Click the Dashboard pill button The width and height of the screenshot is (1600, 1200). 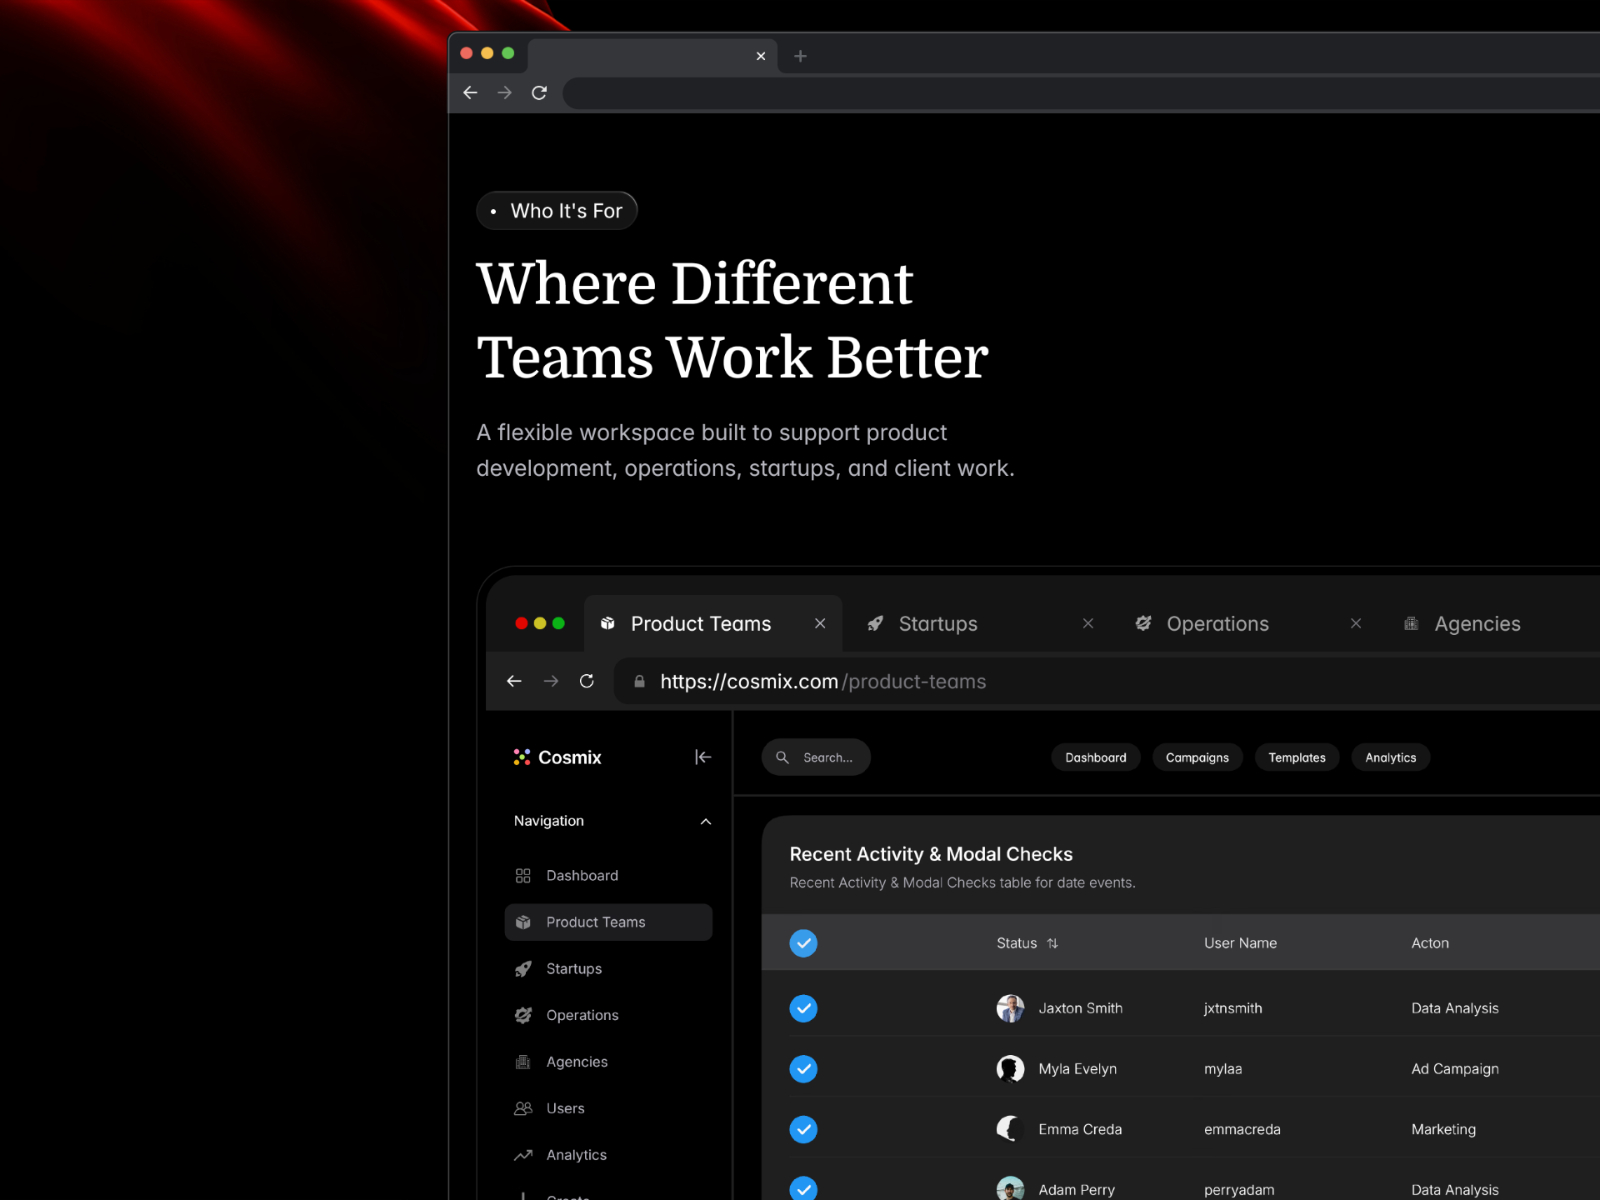click(x=1096, y=758)
